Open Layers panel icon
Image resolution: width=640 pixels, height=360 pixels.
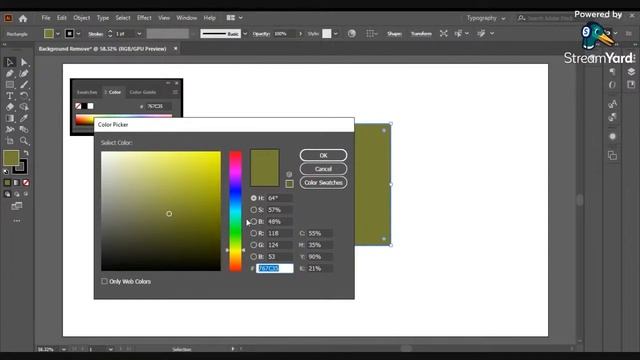[631, 72]
